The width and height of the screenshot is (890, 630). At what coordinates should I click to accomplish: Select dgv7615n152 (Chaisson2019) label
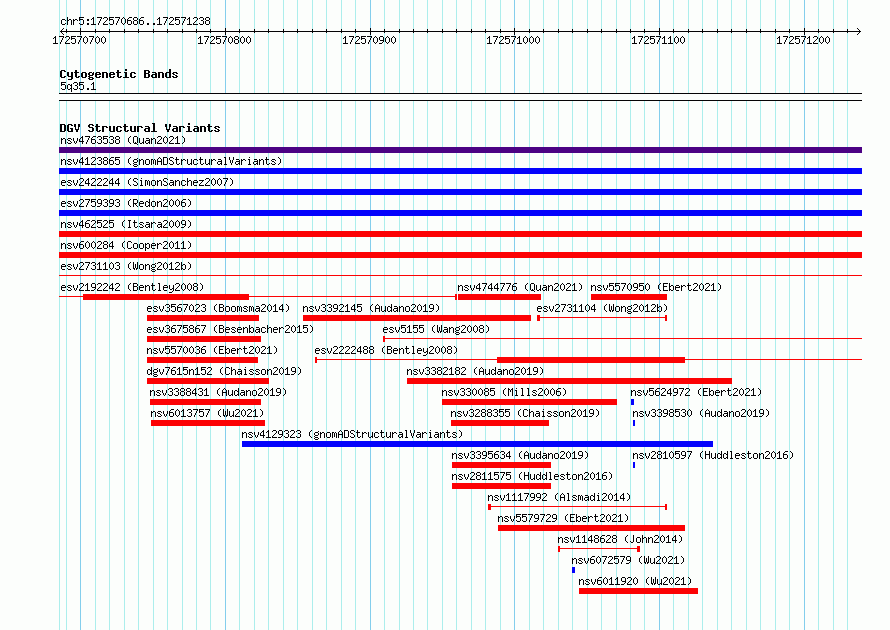pos(224,371)
